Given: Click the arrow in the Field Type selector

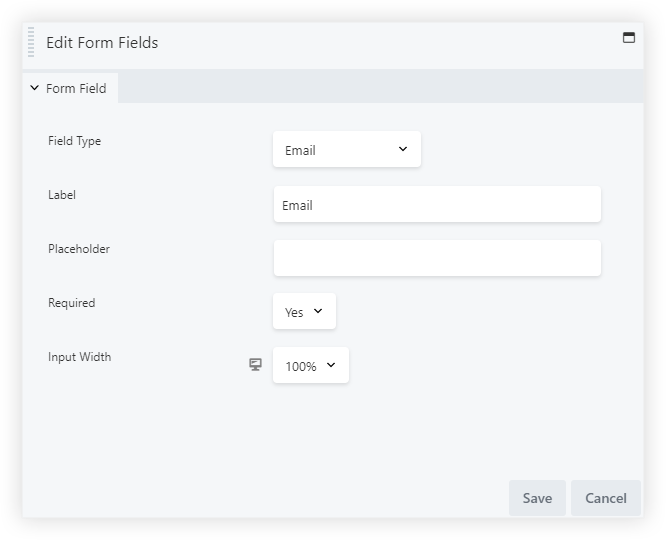Looking at the screenshot, I should click(403, 149).
